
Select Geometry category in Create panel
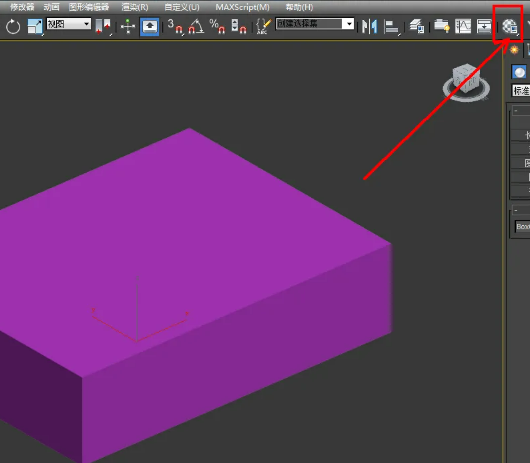[519, 72]
